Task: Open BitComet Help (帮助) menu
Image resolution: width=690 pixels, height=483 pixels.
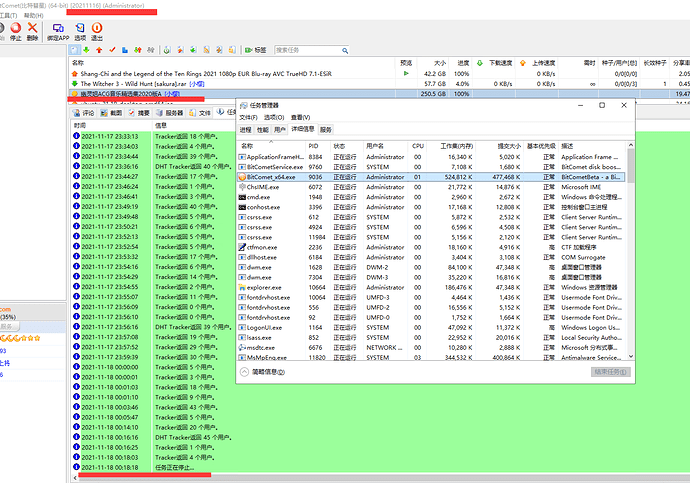Action: click(x=33, y=15)
